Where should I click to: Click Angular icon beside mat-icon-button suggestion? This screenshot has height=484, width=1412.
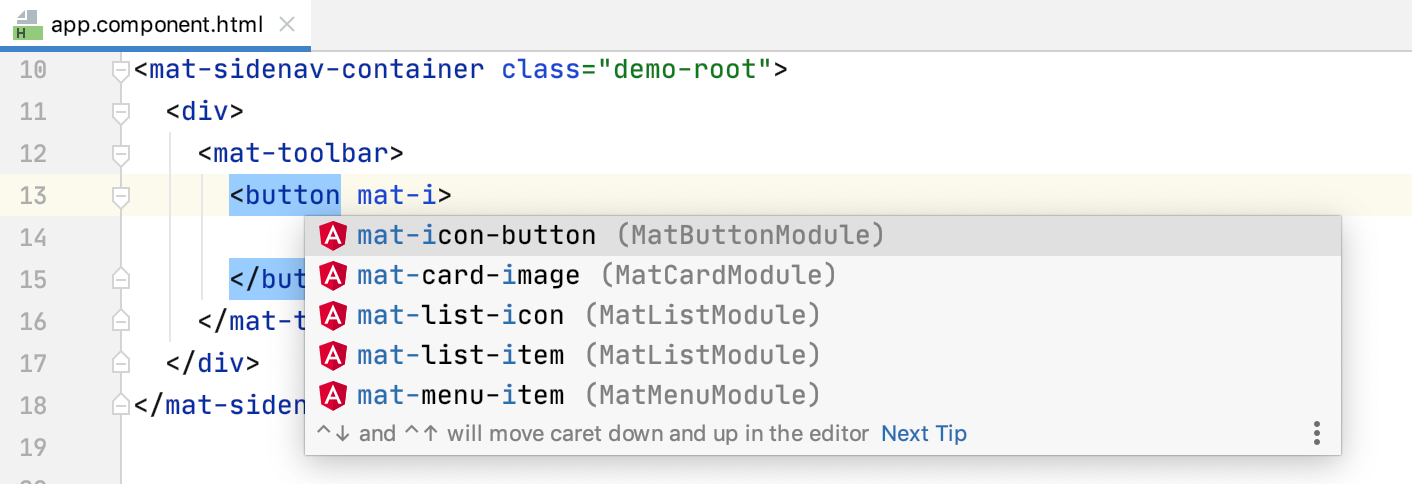332,236
